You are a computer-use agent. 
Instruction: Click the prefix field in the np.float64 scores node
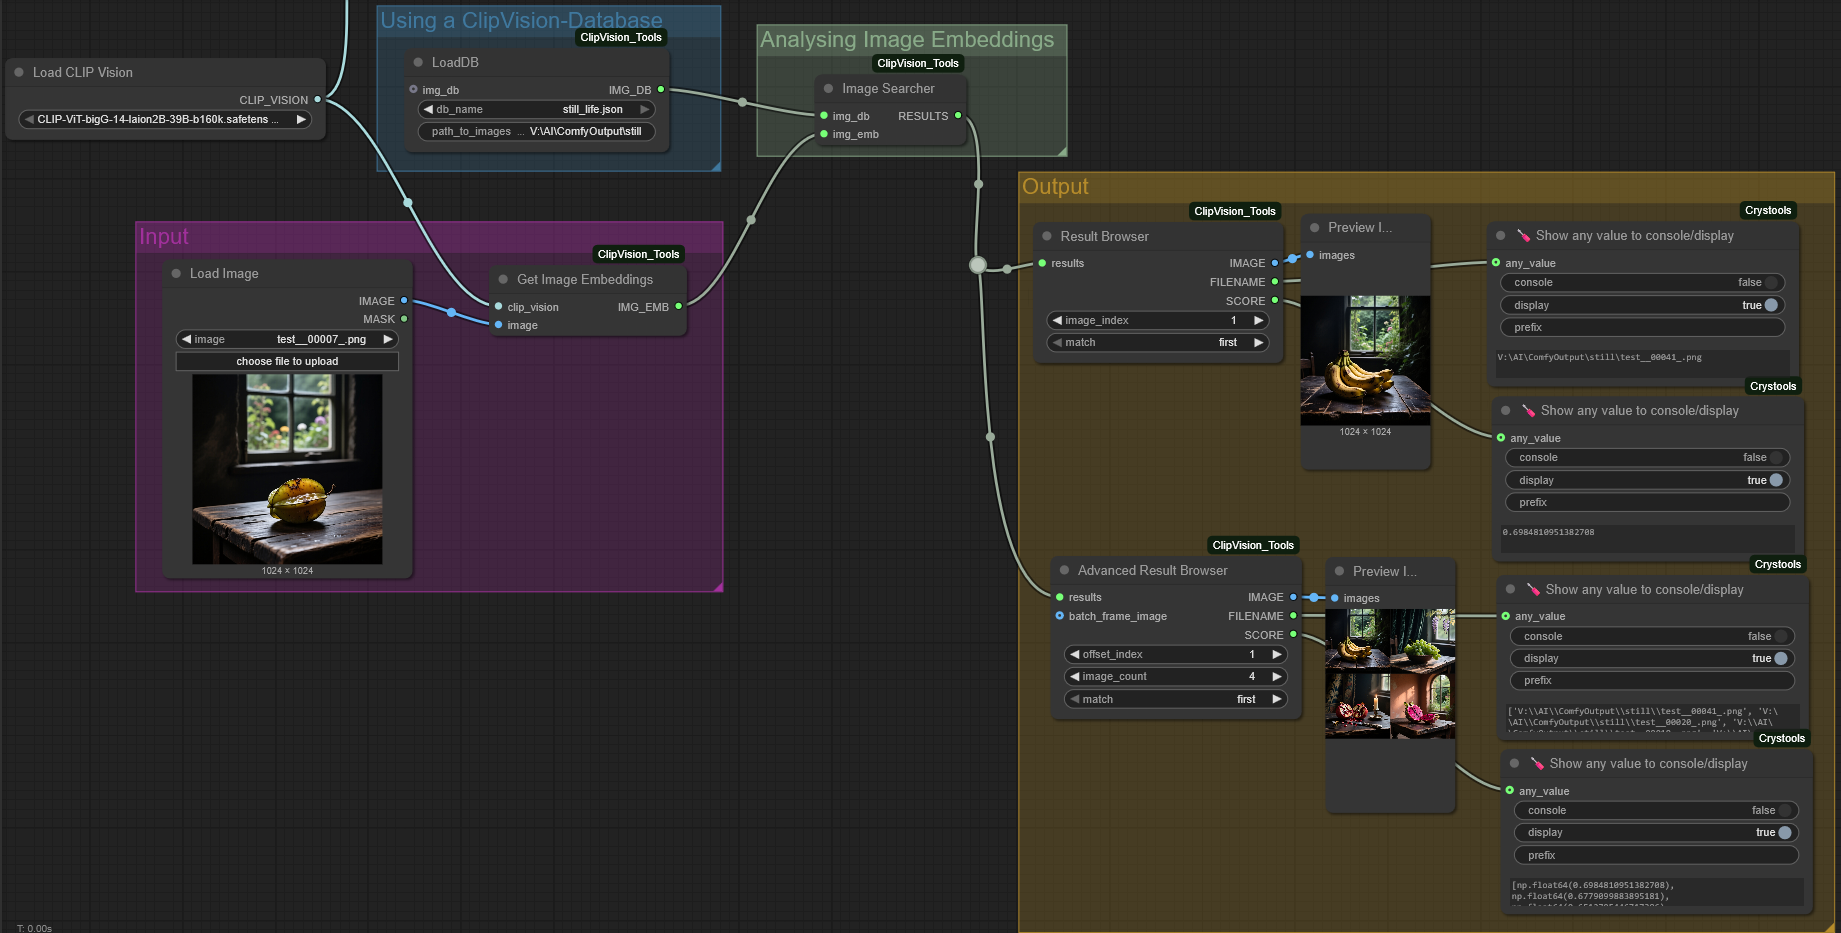pos(1656,855)
